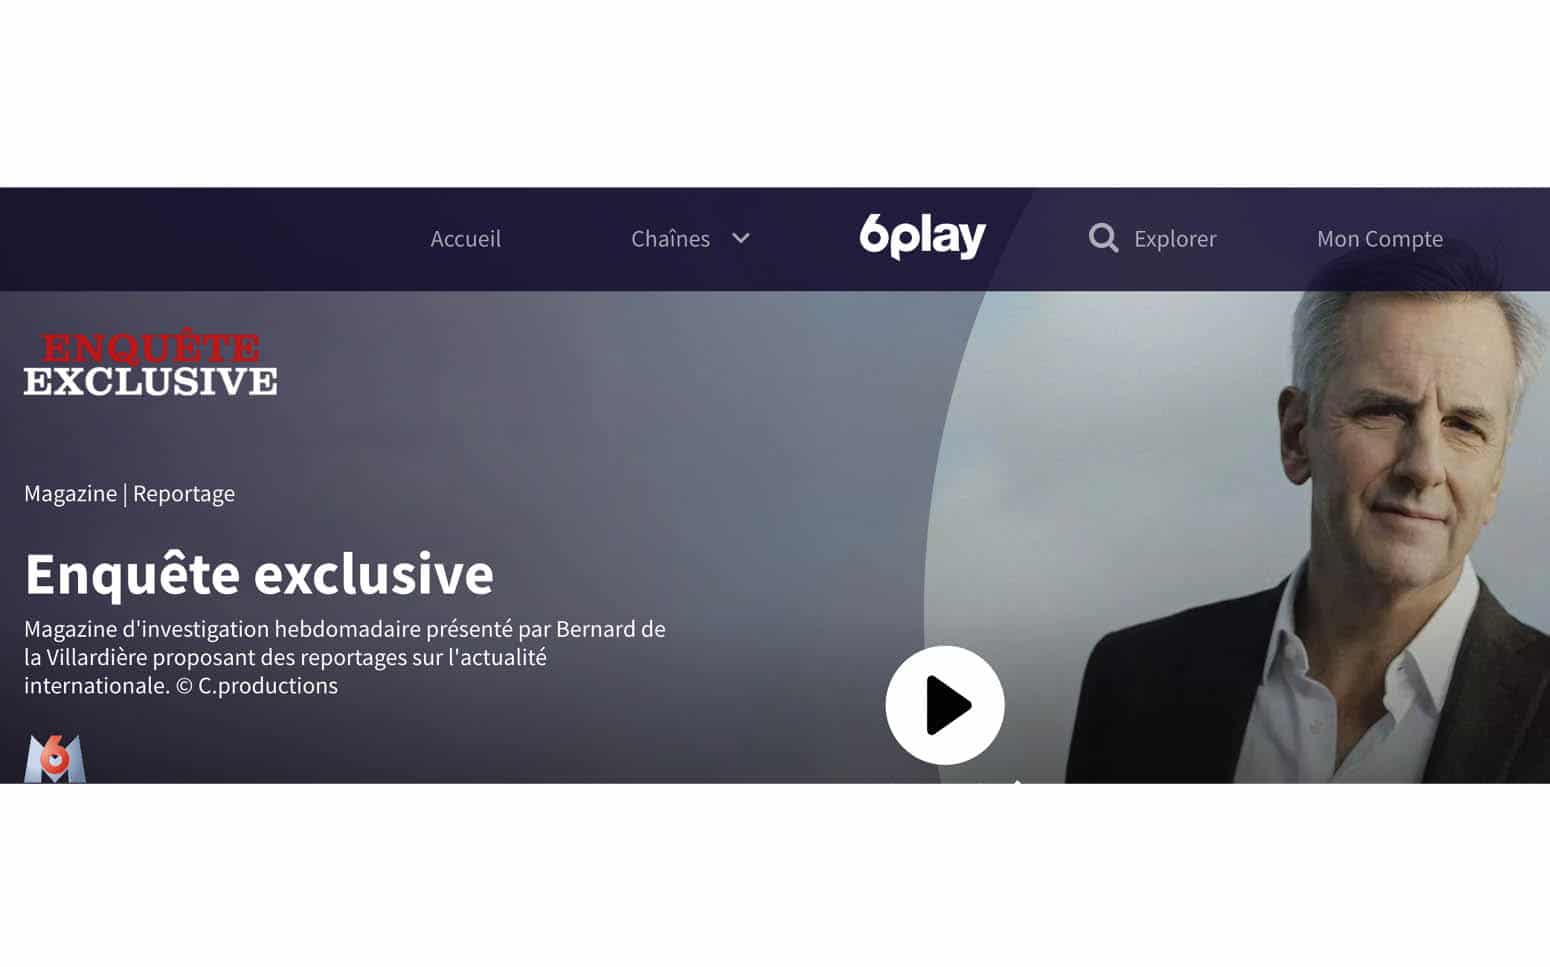Expand the Chaînes chevron arrow
The image size is (1550, 967).
(x=740, y=238)
